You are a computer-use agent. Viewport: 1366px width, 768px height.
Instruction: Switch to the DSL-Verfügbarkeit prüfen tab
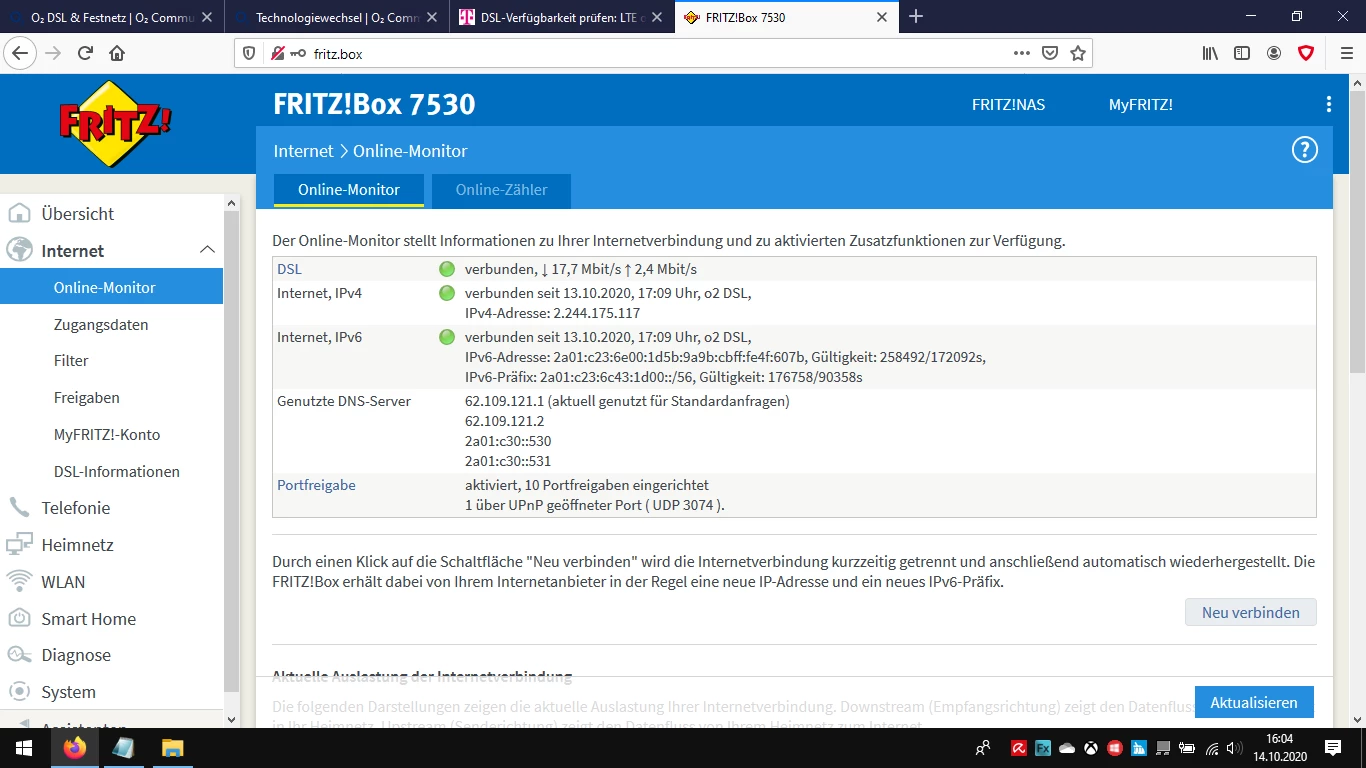click(562, 17)
